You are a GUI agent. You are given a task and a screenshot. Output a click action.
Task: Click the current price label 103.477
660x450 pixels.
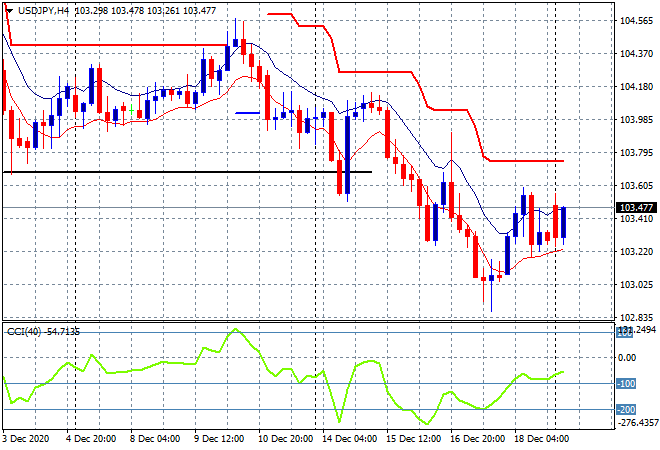636,208
